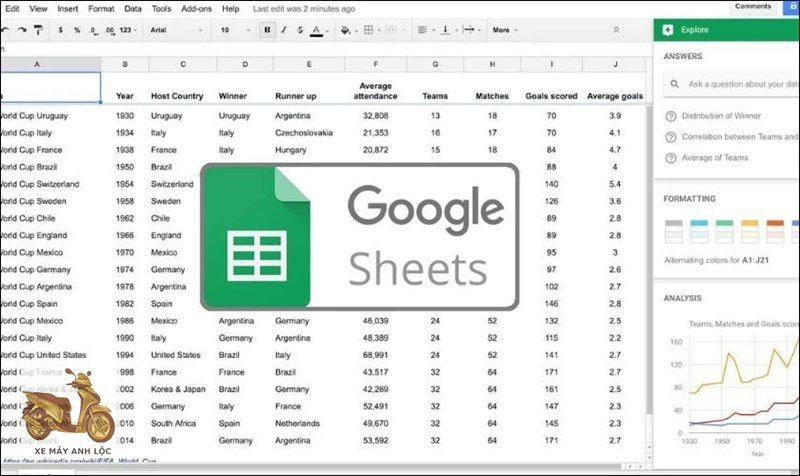Open the Arial font dropdown
Screen dimensions: 800x476
pos(176,30)
